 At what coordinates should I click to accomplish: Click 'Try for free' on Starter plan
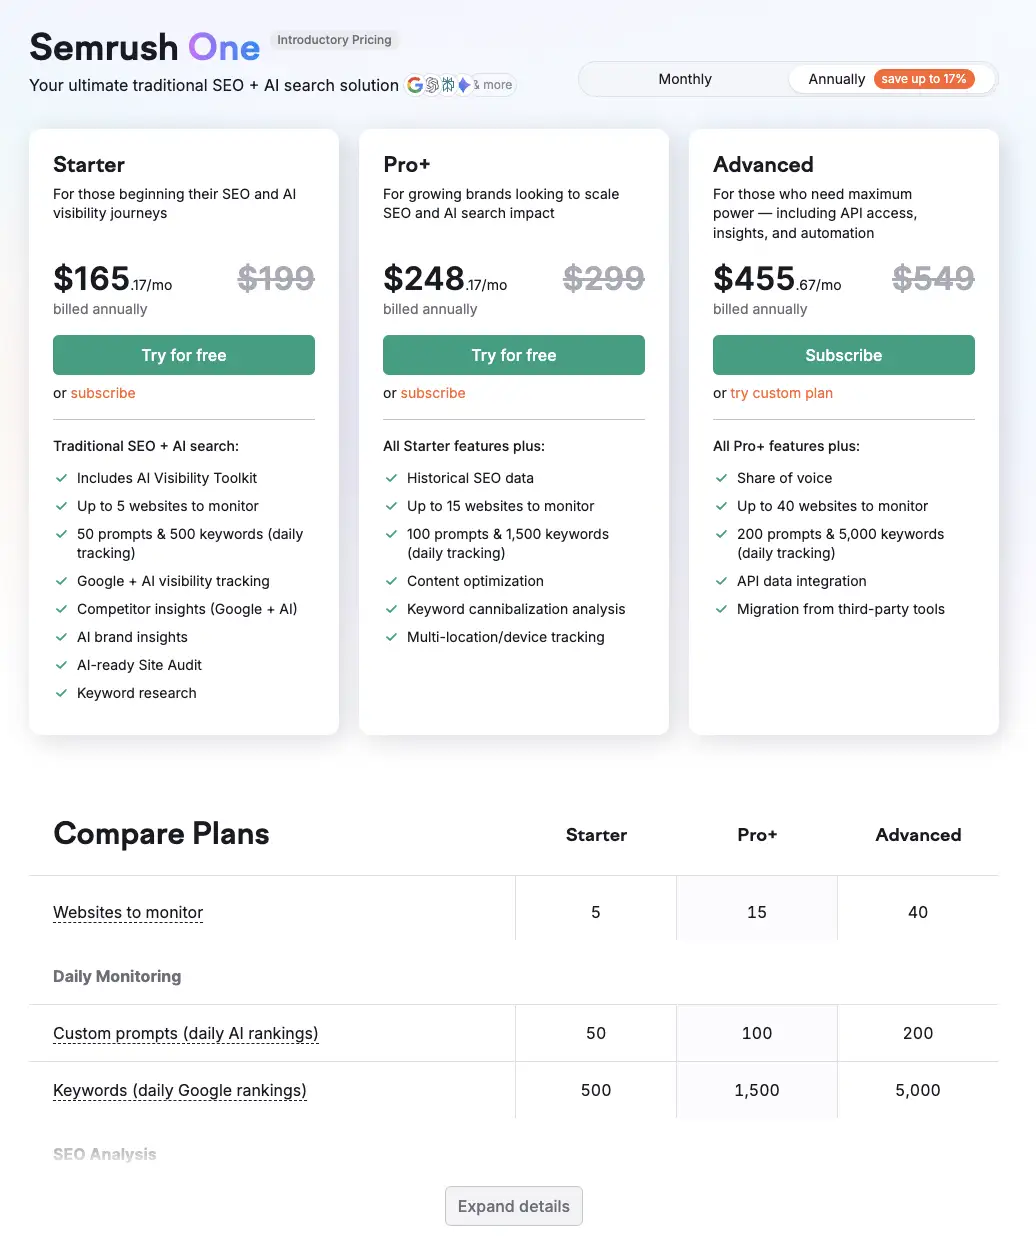tap(183, 355)
